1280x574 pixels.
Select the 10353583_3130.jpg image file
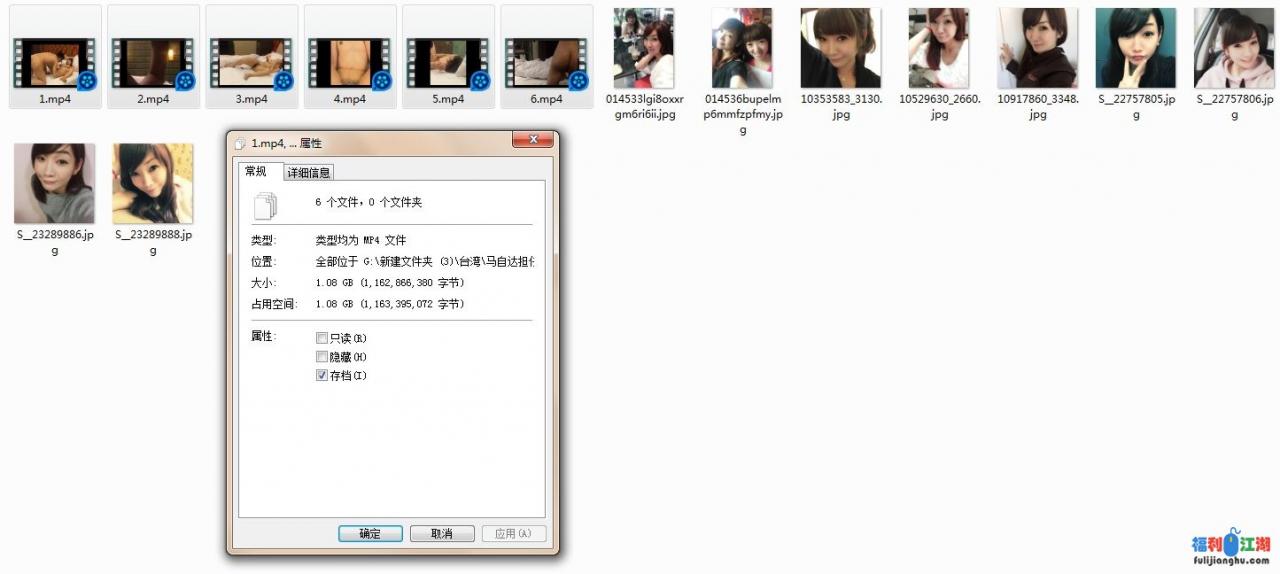840,50
